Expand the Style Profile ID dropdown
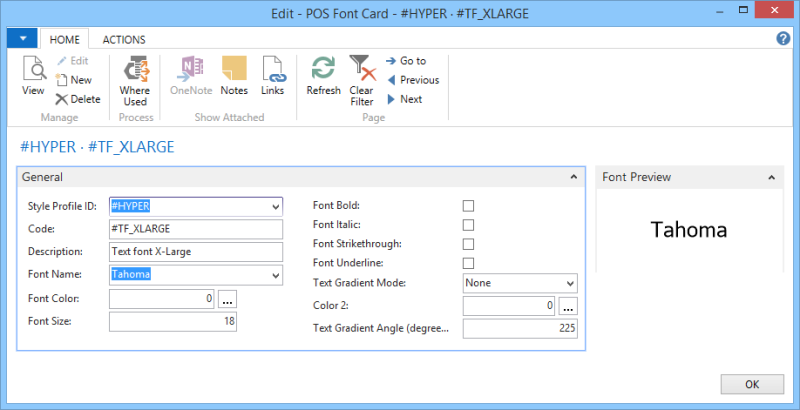Image resolution: width=800 pixels, height=410 pixels. click(x=276, y=207)
